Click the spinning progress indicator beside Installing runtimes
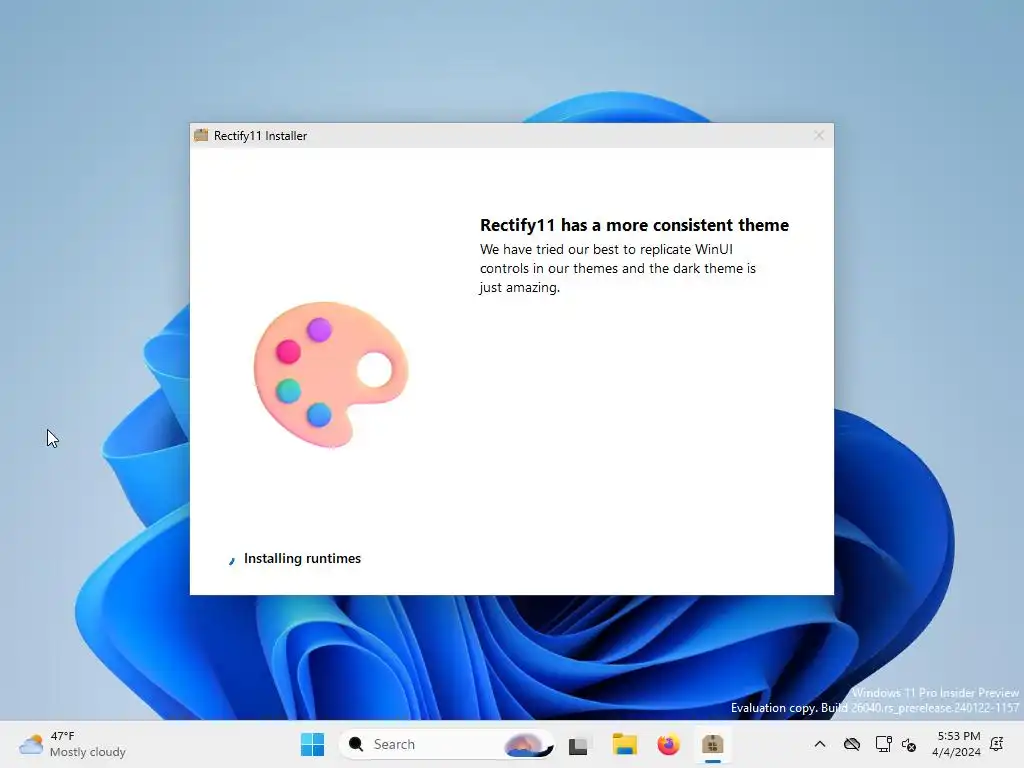 click(231, 560)
